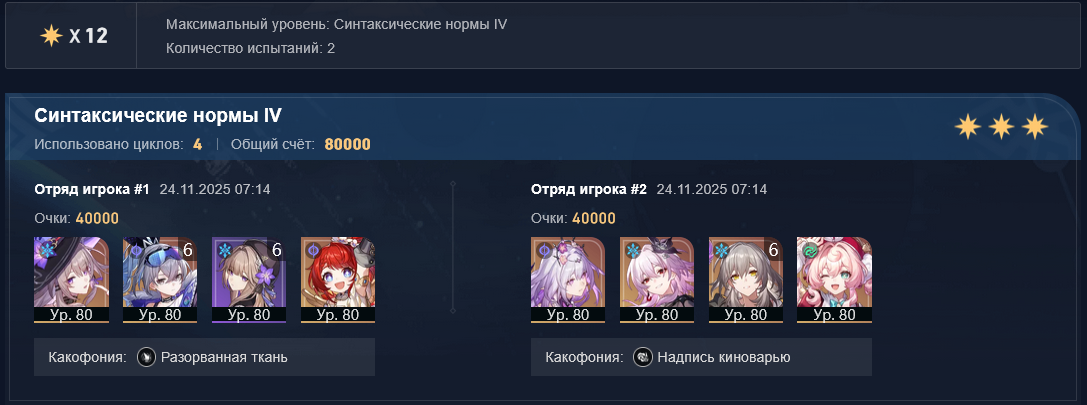Image resolution: width=1087 pixels, height=405 pixels.
Task: Click the Отряд игрока #1 label
Action: point(92,189)
